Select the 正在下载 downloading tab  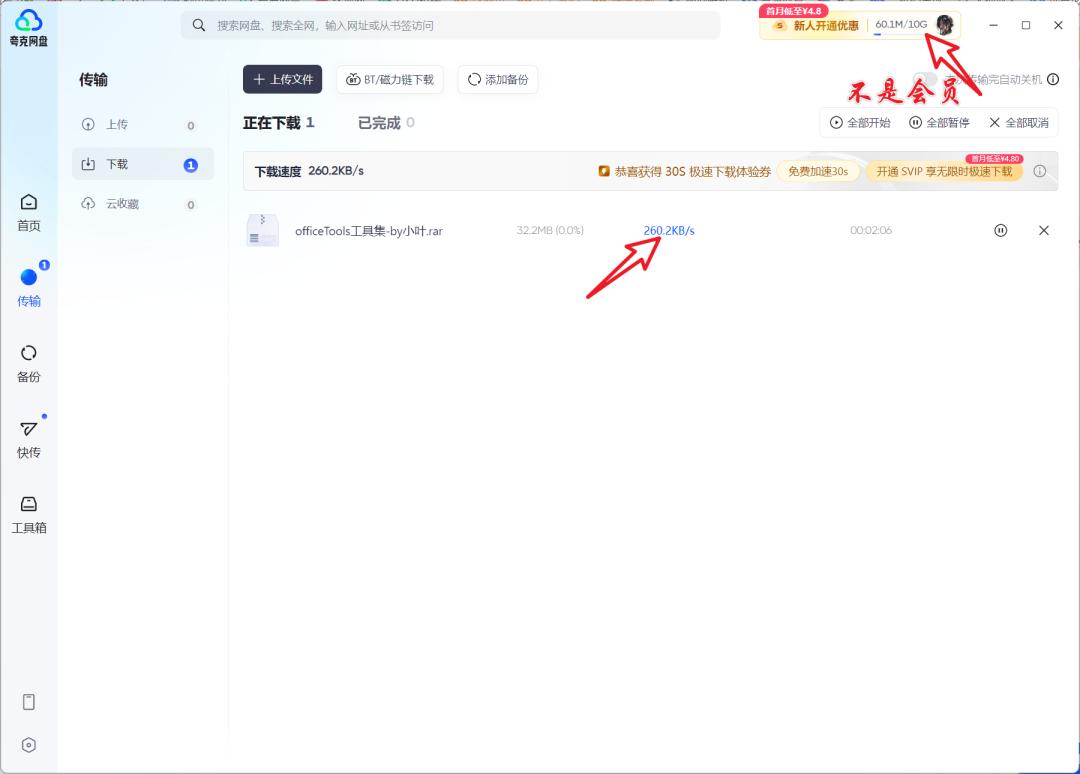(x=274, y=122)
